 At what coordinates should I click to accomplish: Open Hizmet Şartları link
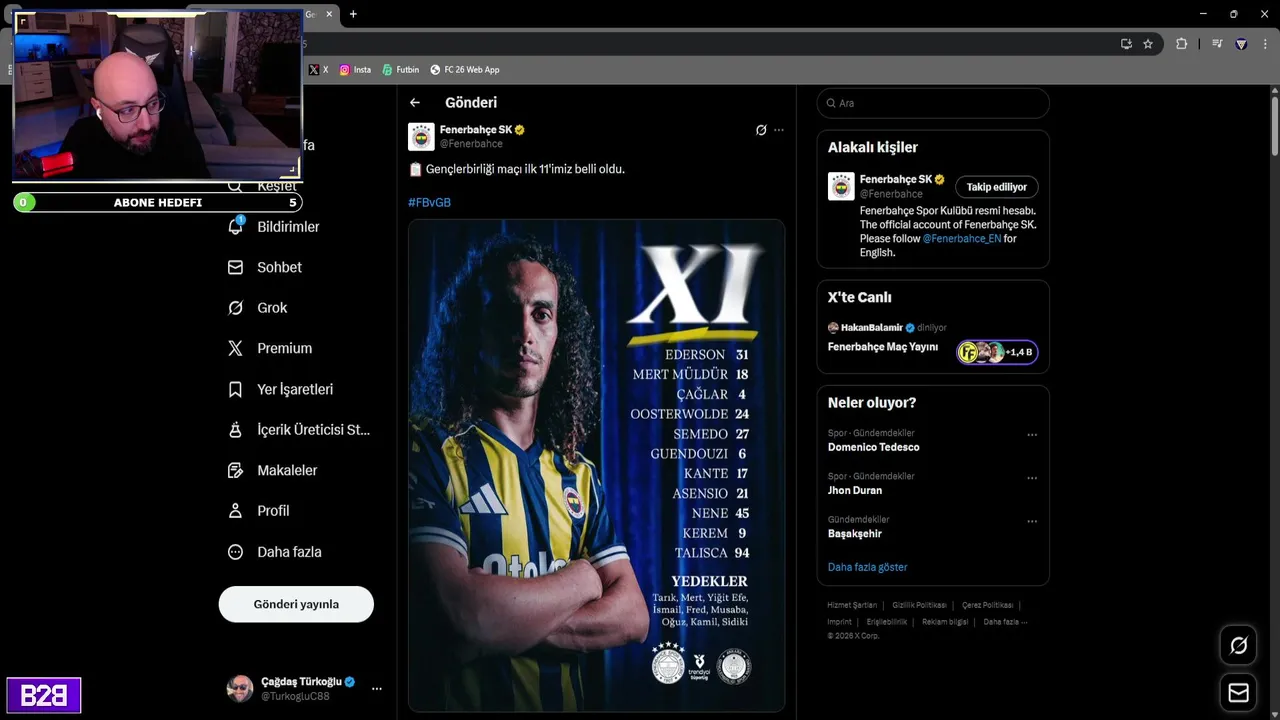coord(852,605)
